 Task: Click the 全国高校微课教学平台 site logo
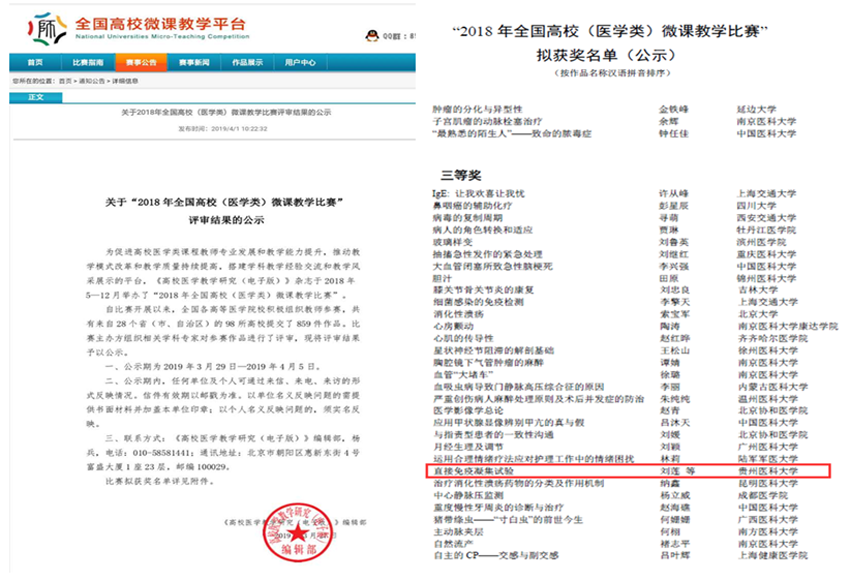tap(139, 29)
